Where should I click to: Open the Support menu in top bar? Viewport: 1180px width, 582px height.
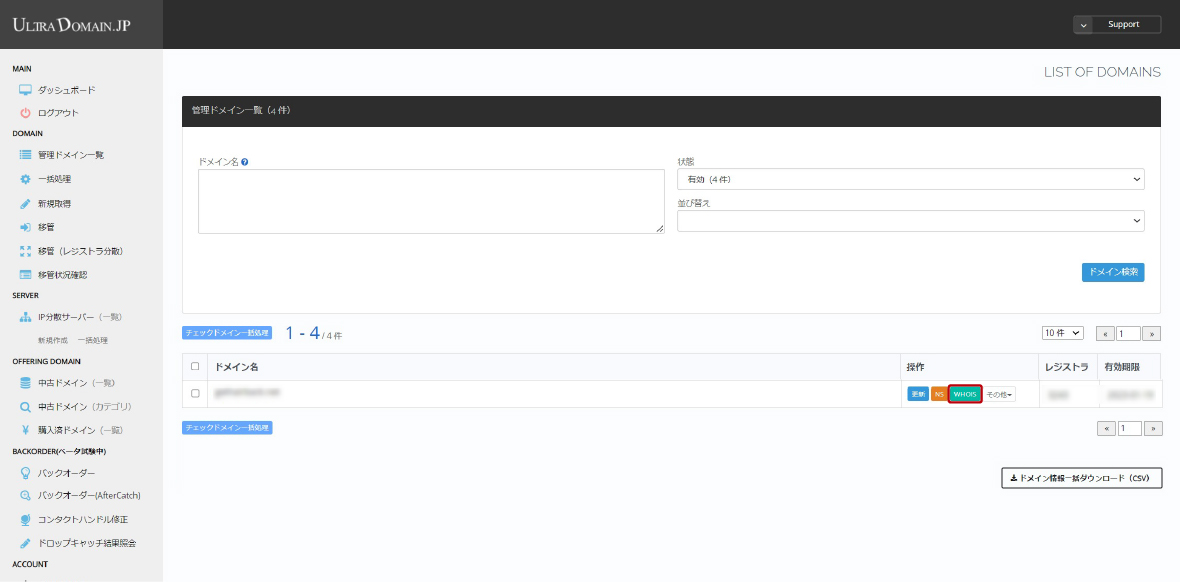(x=1117, y=25)
